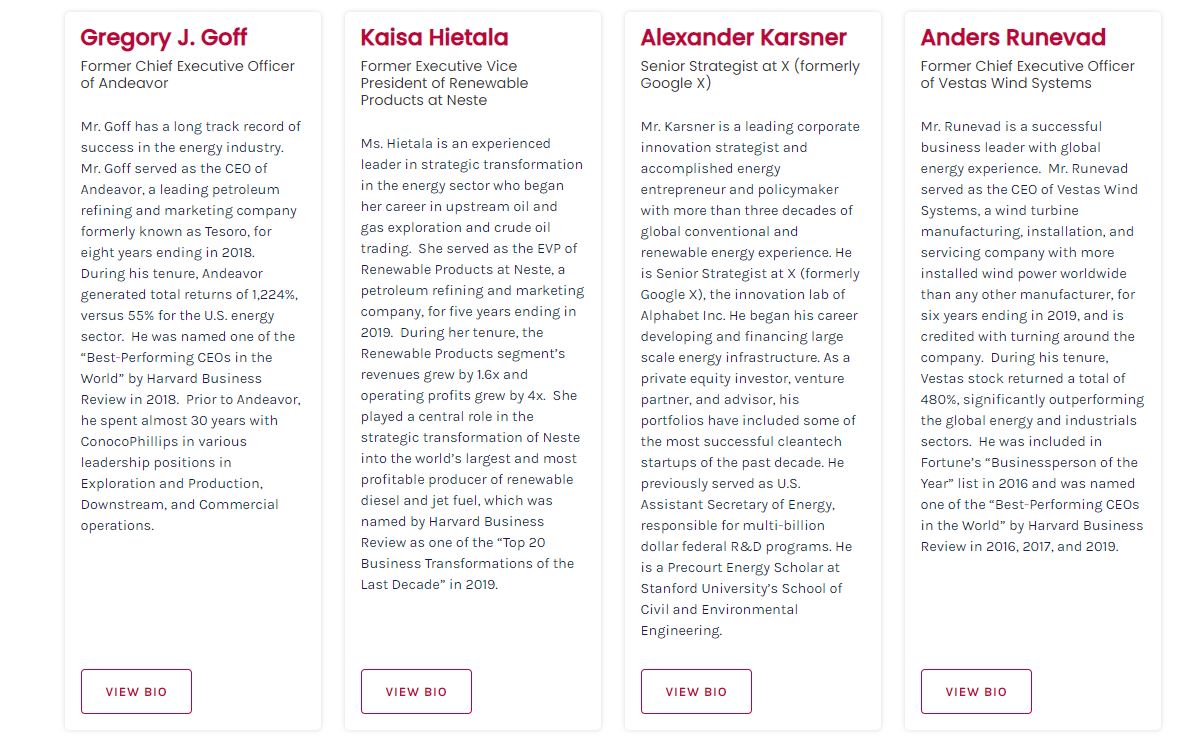View Alexander Karsner's full bio button
The height and width of the screenshot is (750, 1187).
point(696,691)
